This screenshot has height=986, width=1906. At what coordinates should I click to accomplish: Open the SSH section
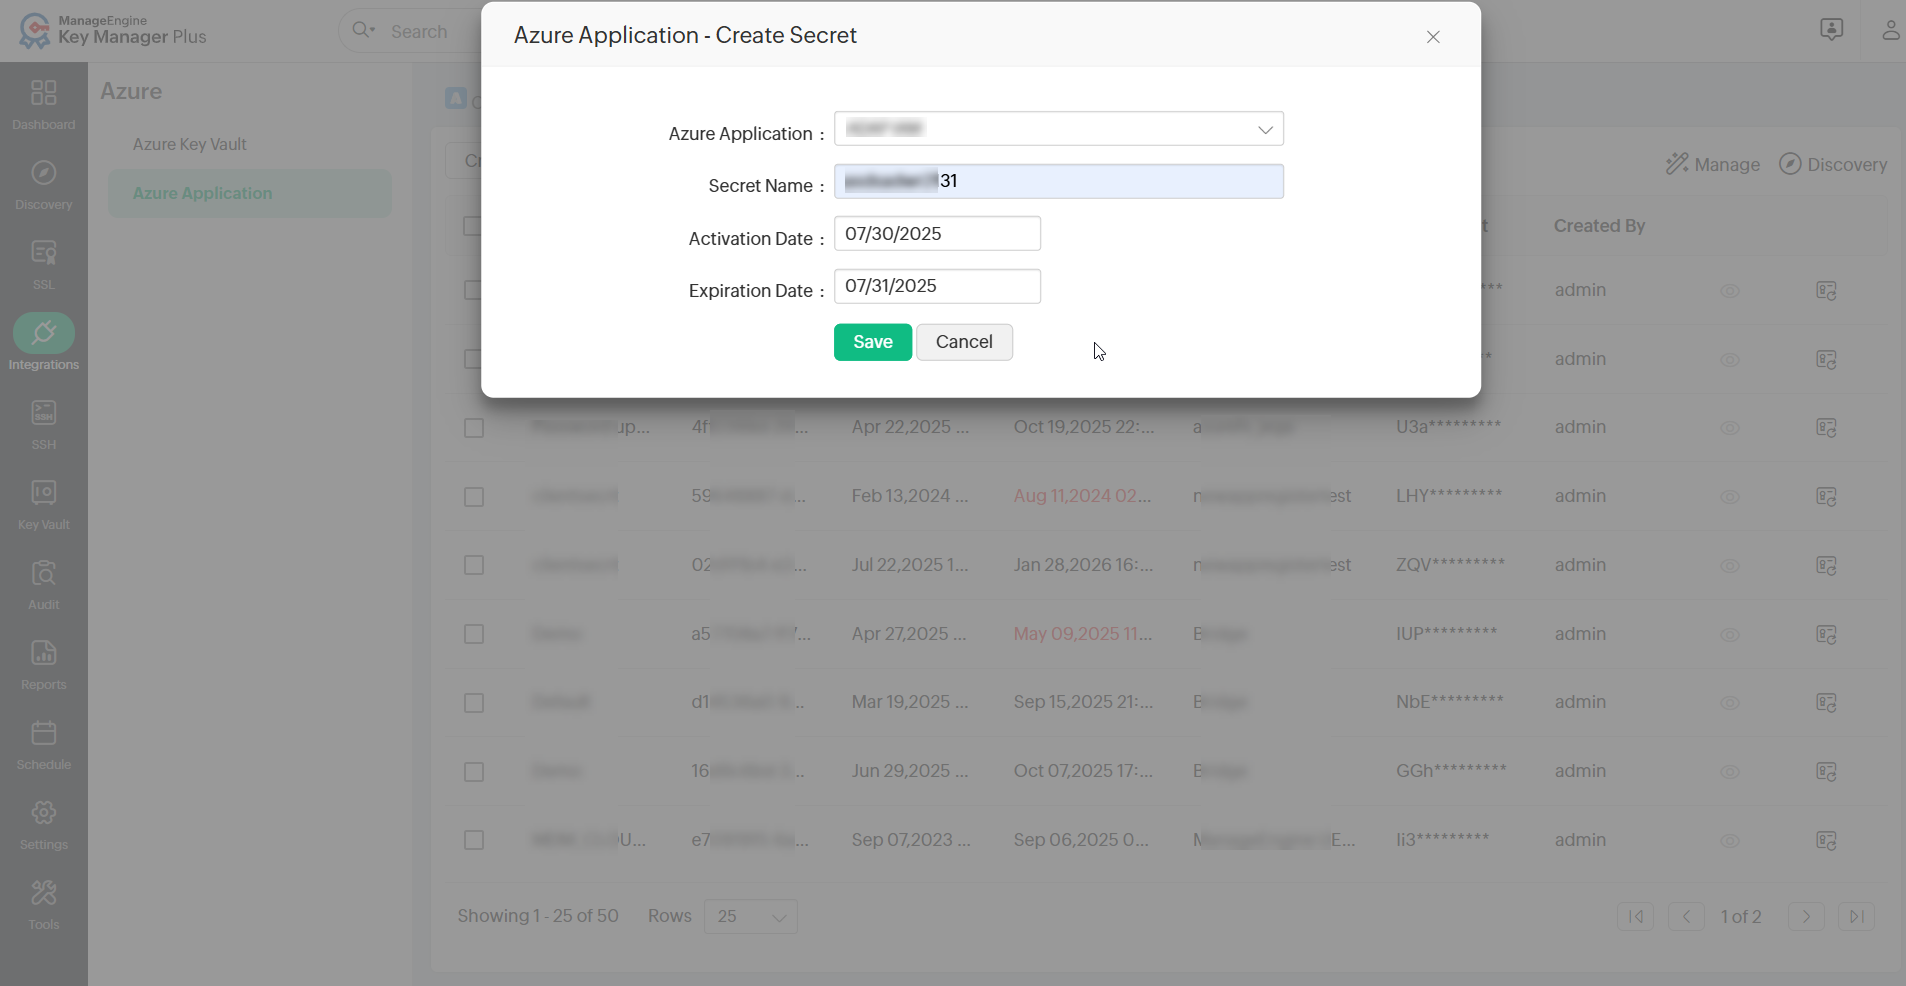(43, 423)
